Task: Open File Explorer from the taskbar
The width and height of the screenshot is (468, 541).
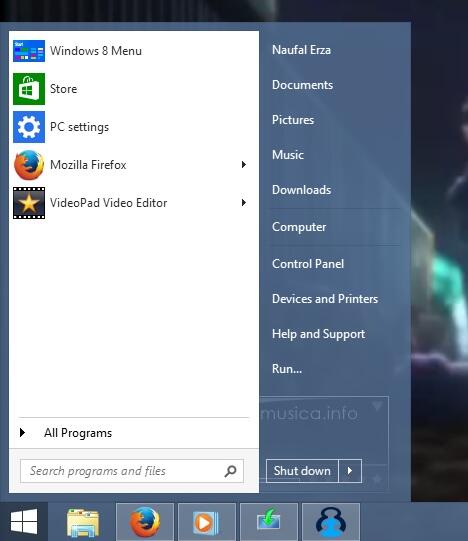Action: 83,522
